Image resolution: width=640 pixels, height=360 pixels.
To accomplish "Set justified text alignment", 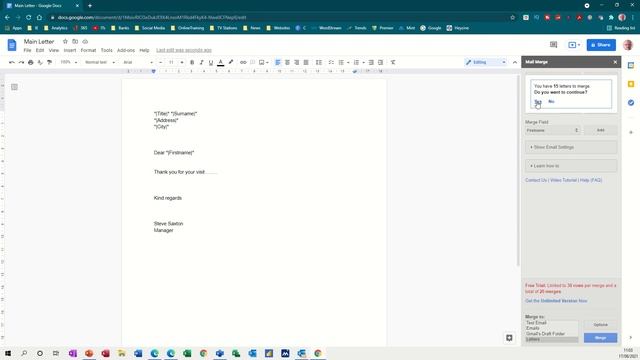I will point(306,62).
